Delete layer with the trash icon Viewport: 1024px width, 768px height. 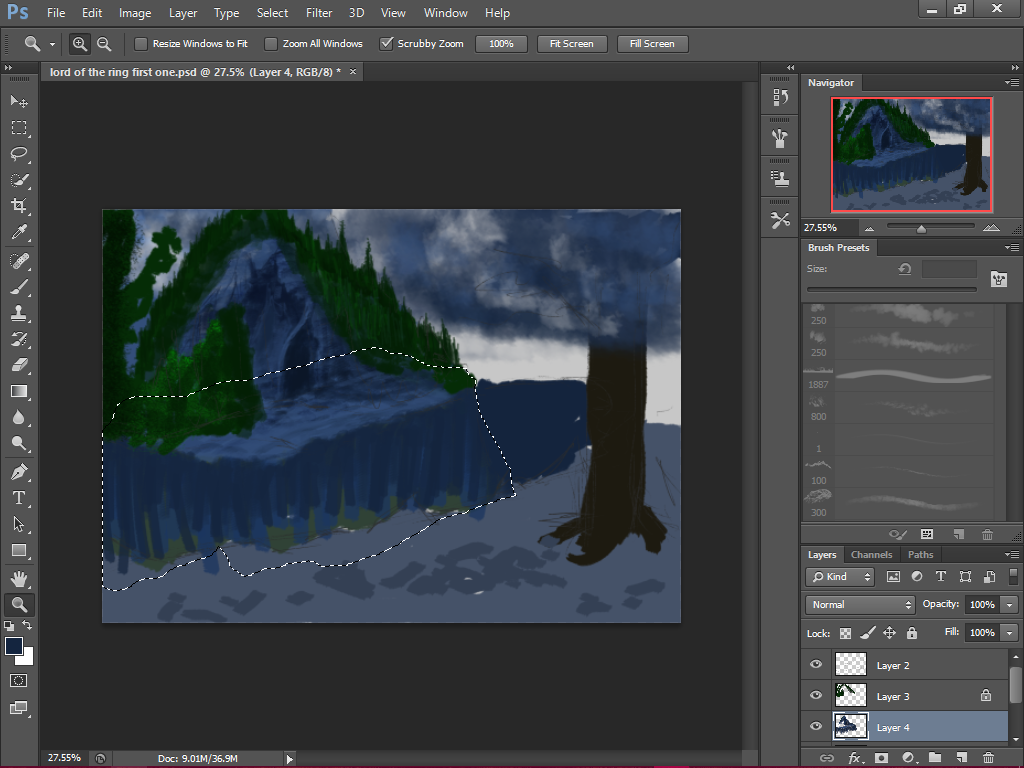[x=988, y=758]
